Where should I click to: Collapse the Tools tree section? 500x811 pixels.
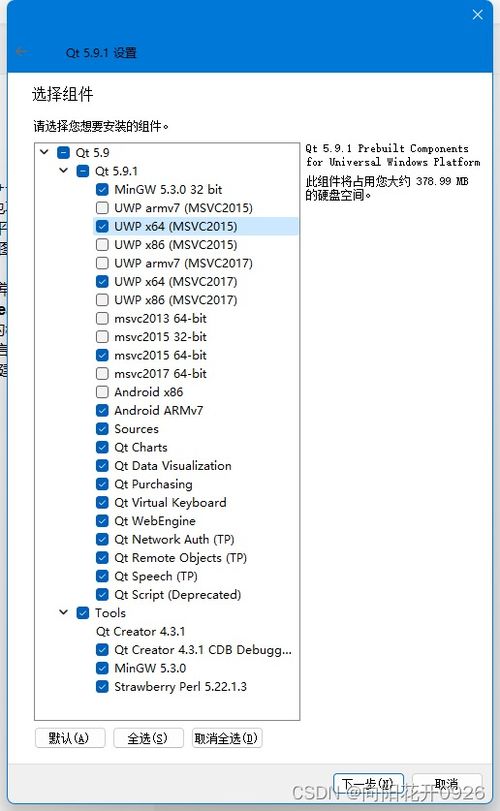64,612
